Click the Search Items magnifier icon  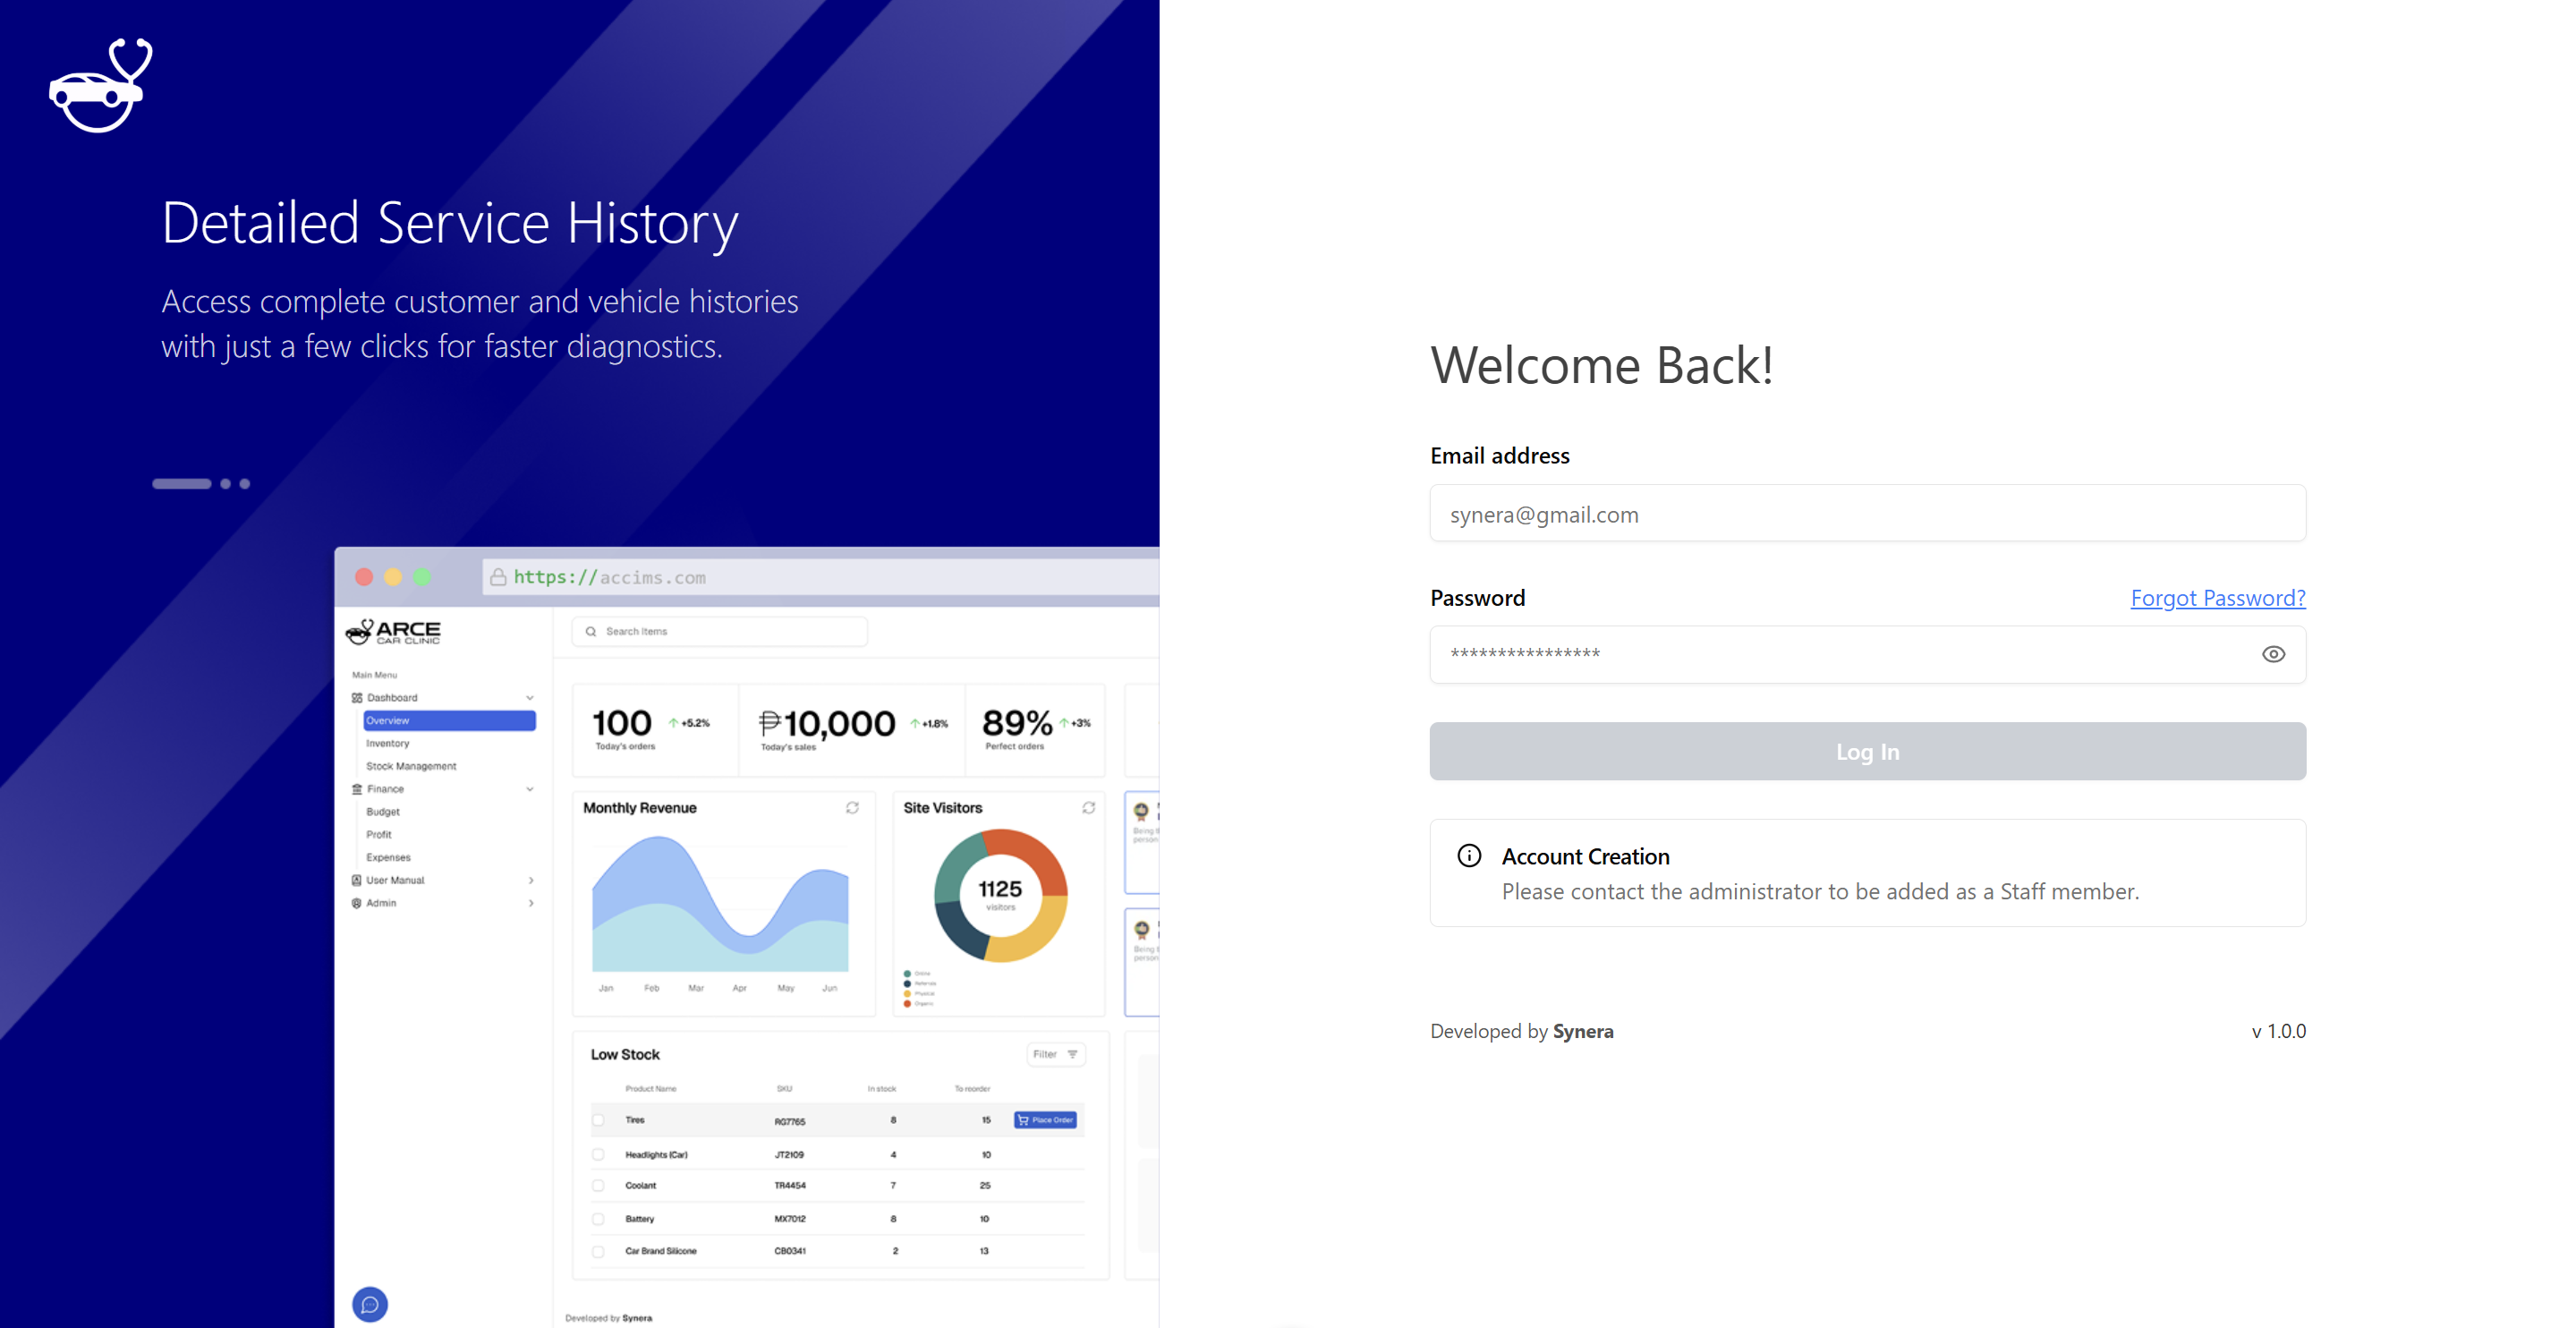coord(591,632)
